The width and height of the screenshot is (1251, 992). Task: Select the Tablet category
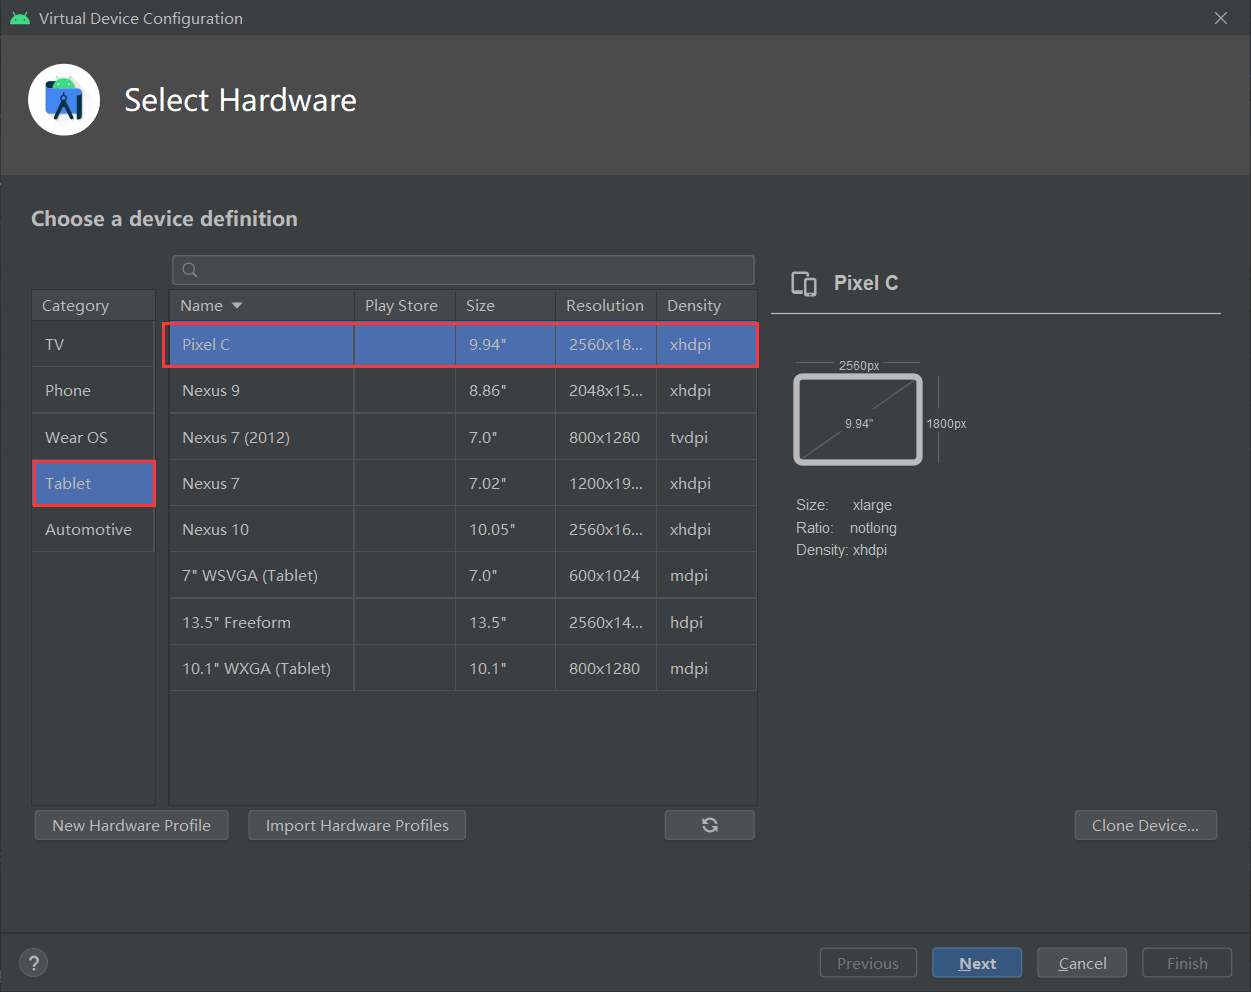coord(93,483)
